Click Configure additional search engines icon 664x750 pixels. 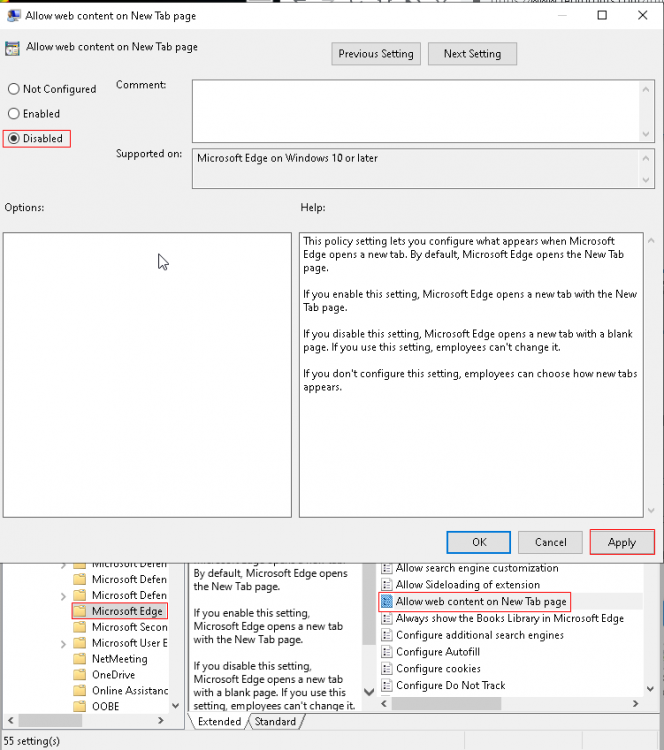[387, 635]
